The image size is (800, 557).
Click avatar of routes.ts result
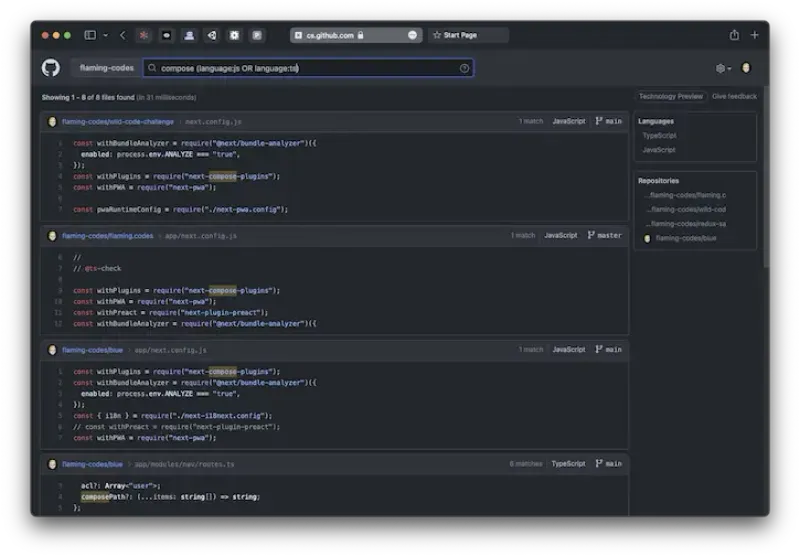52,465
